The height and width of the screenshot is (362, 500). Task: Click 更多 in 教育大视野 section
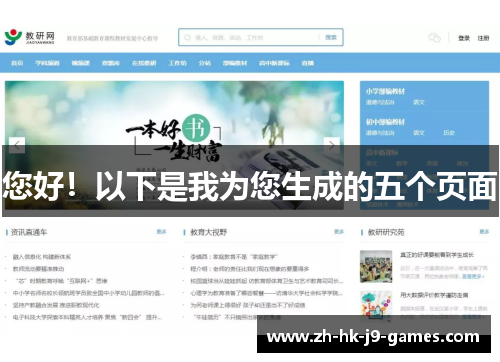pyautogui.click(x=339, y=231)
